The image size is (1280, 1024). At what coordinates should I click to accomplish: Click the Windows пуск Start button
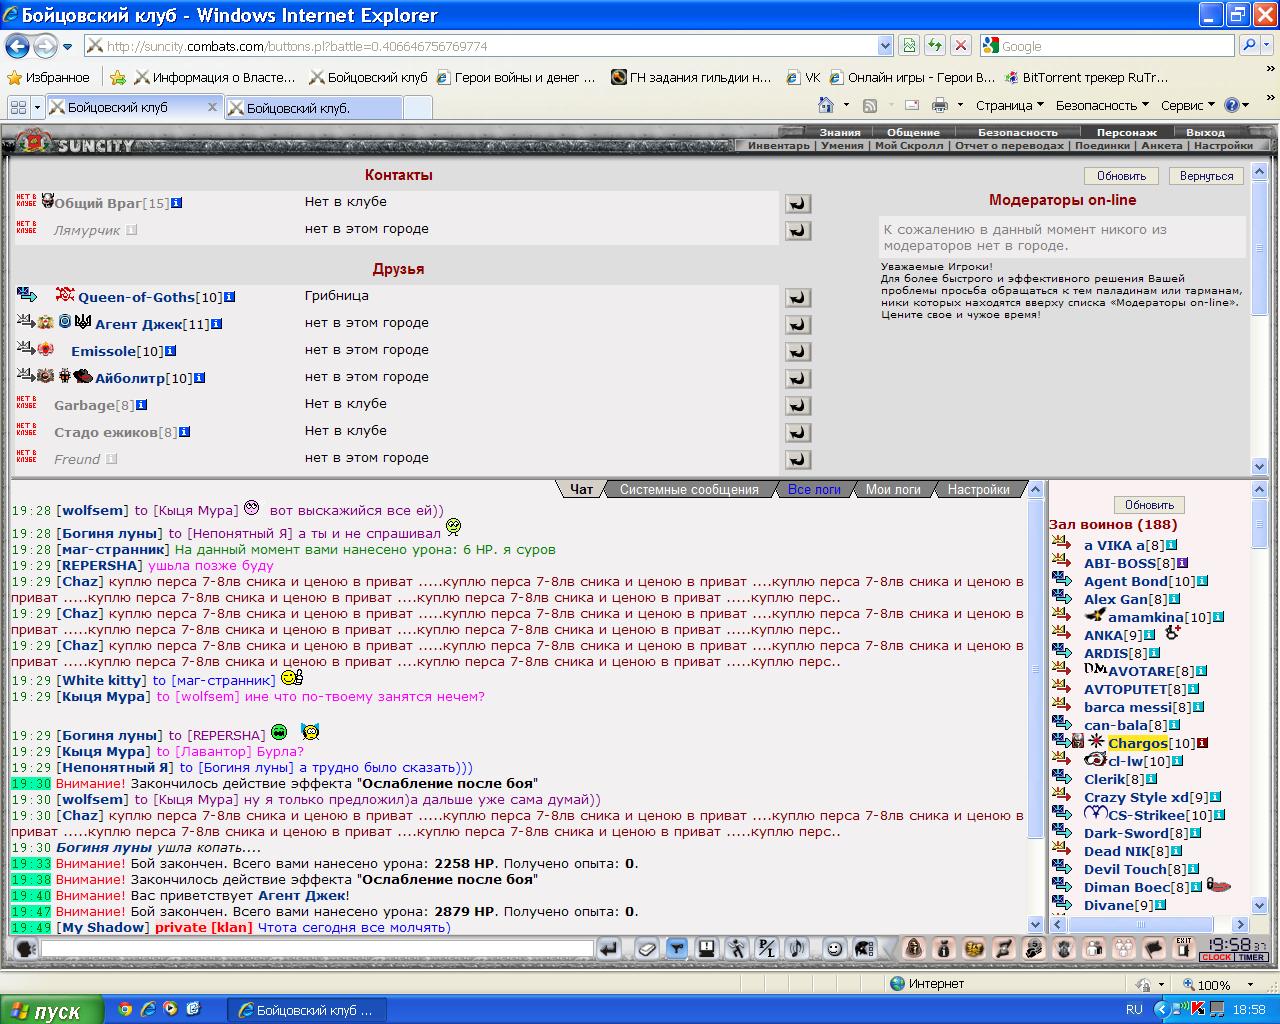[52, 1010]
